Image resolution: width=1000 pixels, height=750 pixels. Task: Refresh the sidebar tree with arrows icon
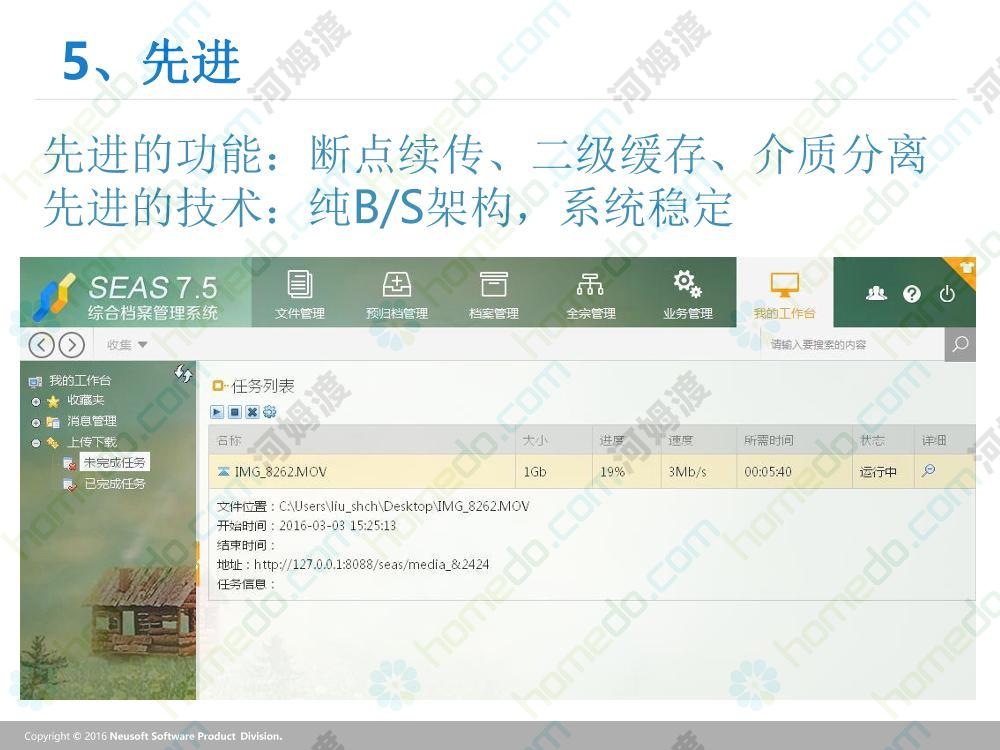tap(184, 374)
